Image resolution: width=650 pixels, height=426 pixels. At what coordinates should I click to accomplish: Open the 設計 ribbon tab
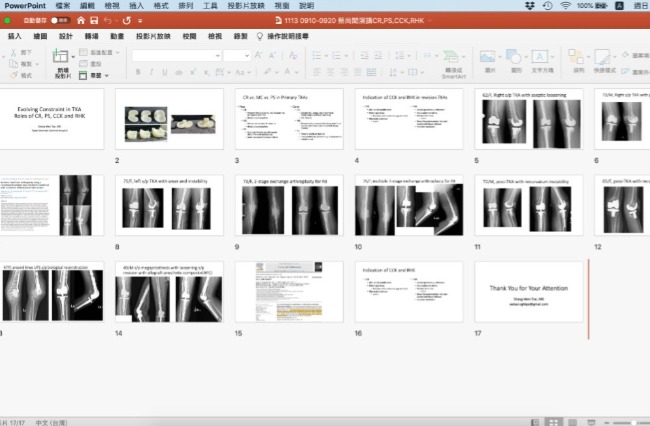[x=66, y=36]
